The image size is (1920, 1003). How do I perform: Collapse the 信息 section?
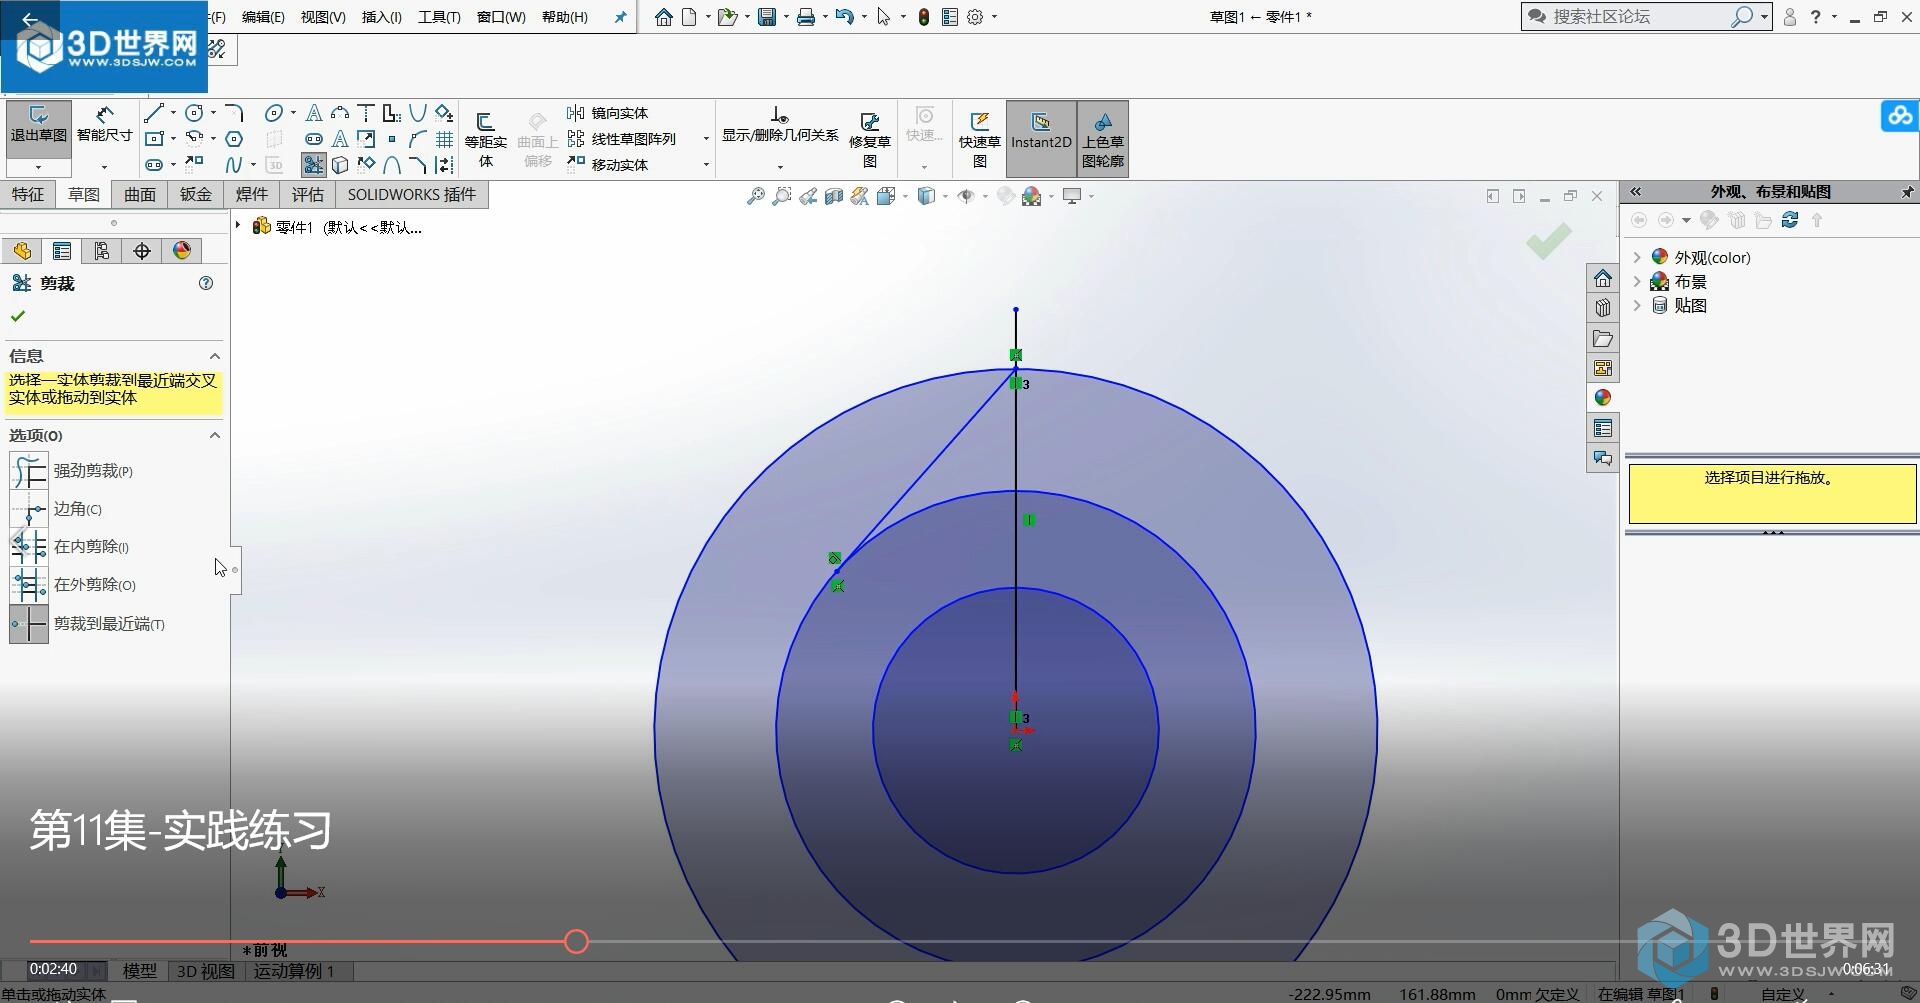point(214,356)
